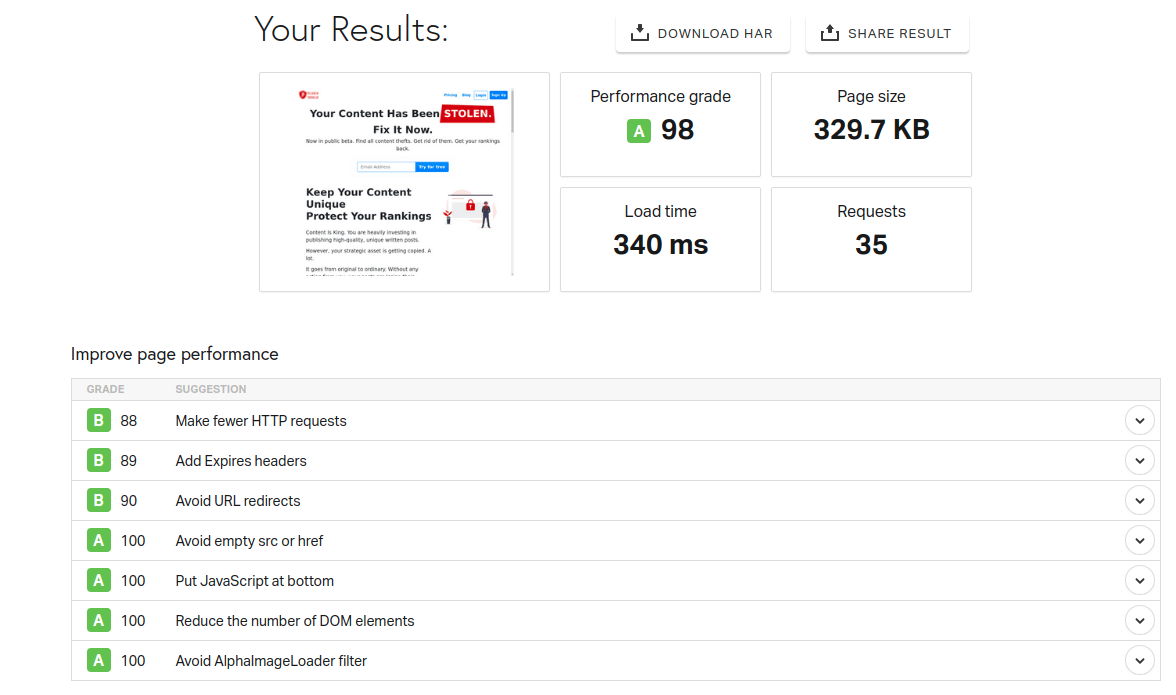This screenshot has height=695, width=1176.
Task: Click the A badge for AlphaImageLoader filter
Action: (98, 661)
